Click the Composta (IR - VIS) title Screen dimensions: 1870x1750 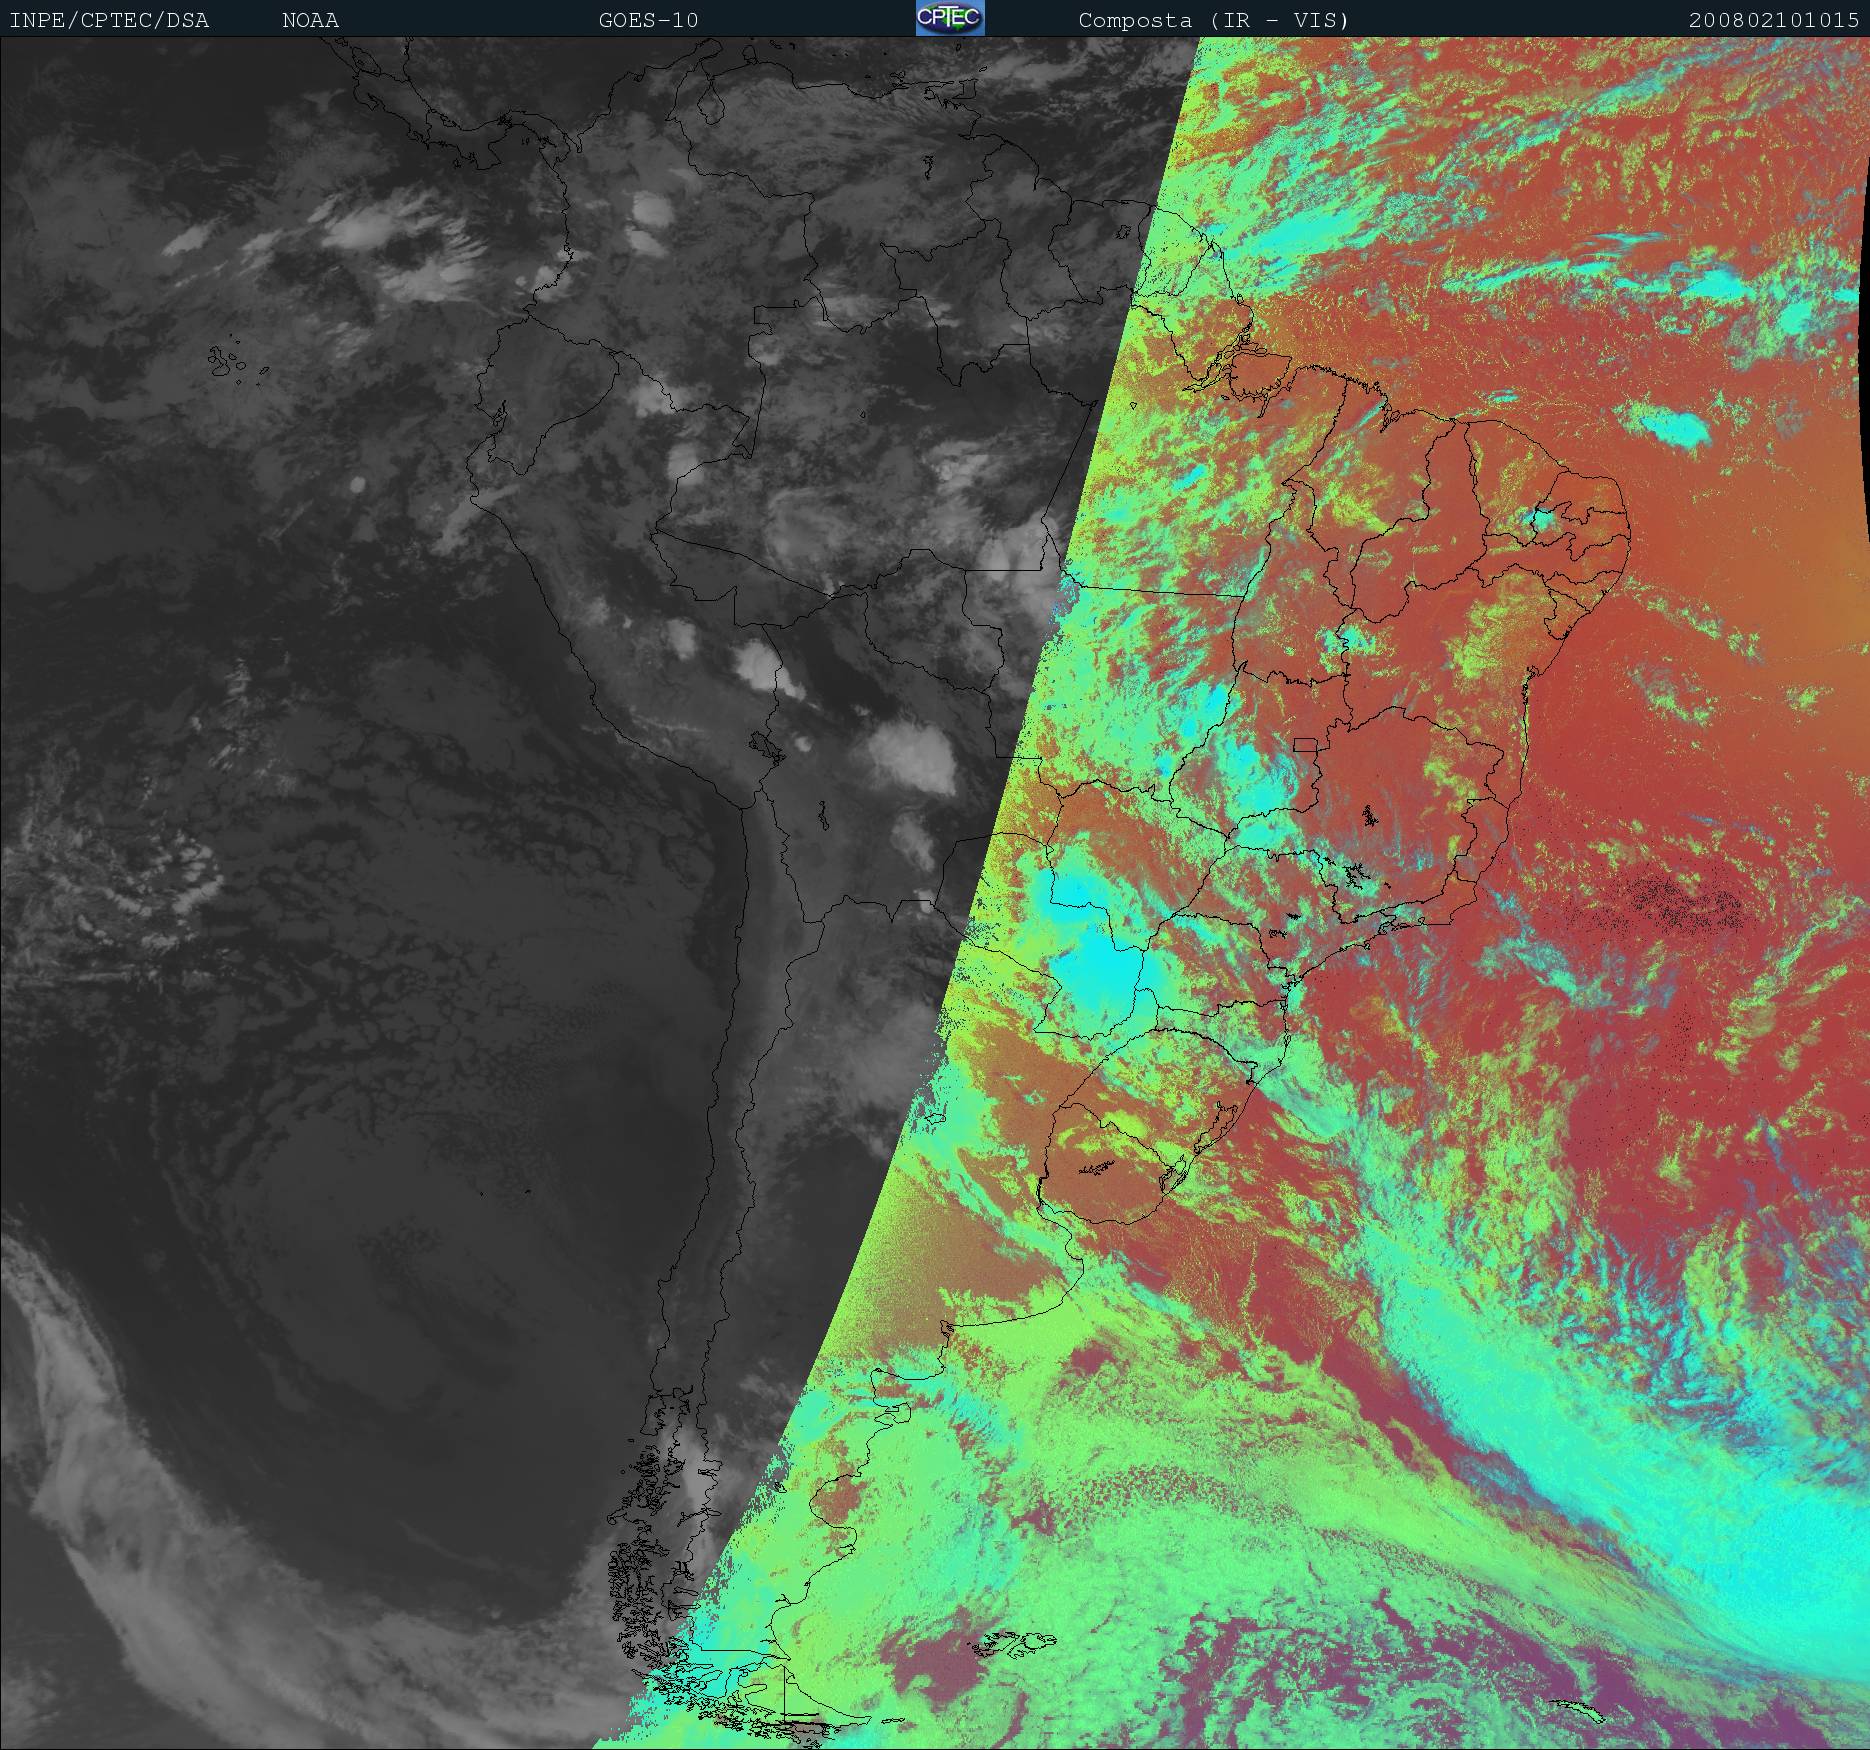[1213, 20]
